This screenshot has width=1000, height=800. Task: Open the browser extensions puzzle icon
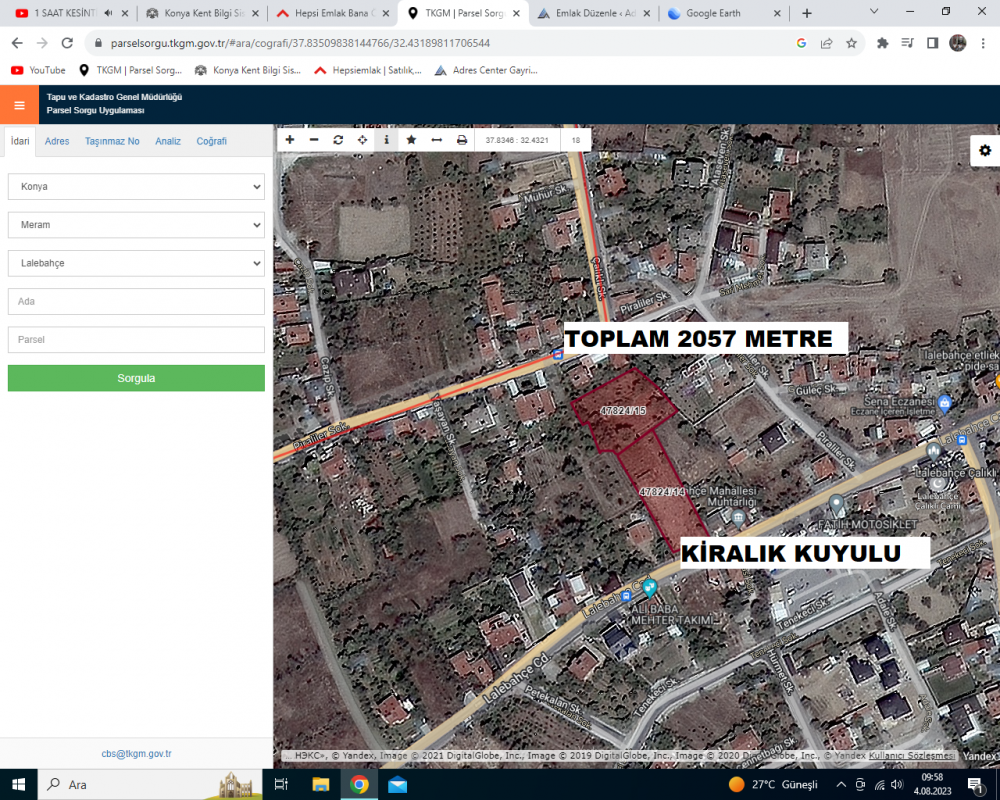pyautogui.click(x=883, y=43)
